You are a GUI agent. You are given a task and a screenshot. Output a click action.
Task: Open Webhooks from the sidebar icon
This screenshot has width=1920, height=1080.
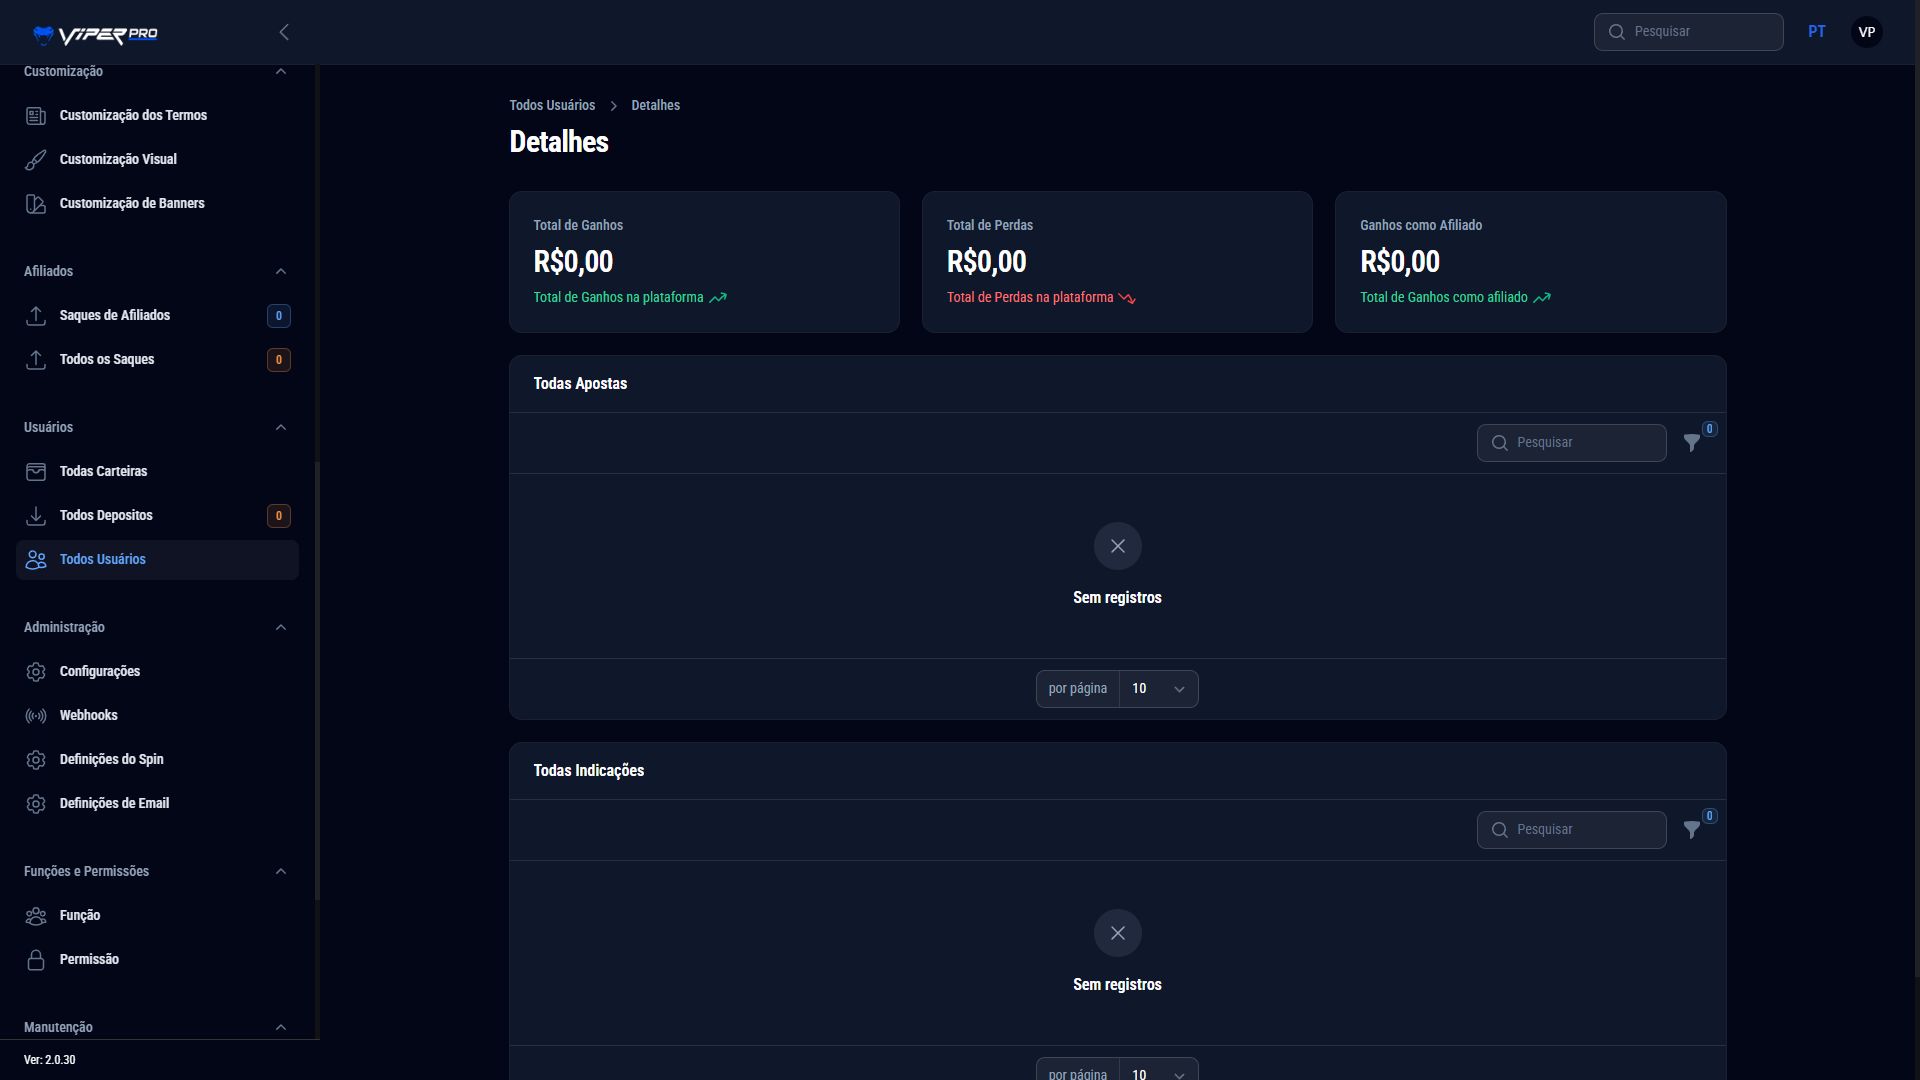coord(36,716)
